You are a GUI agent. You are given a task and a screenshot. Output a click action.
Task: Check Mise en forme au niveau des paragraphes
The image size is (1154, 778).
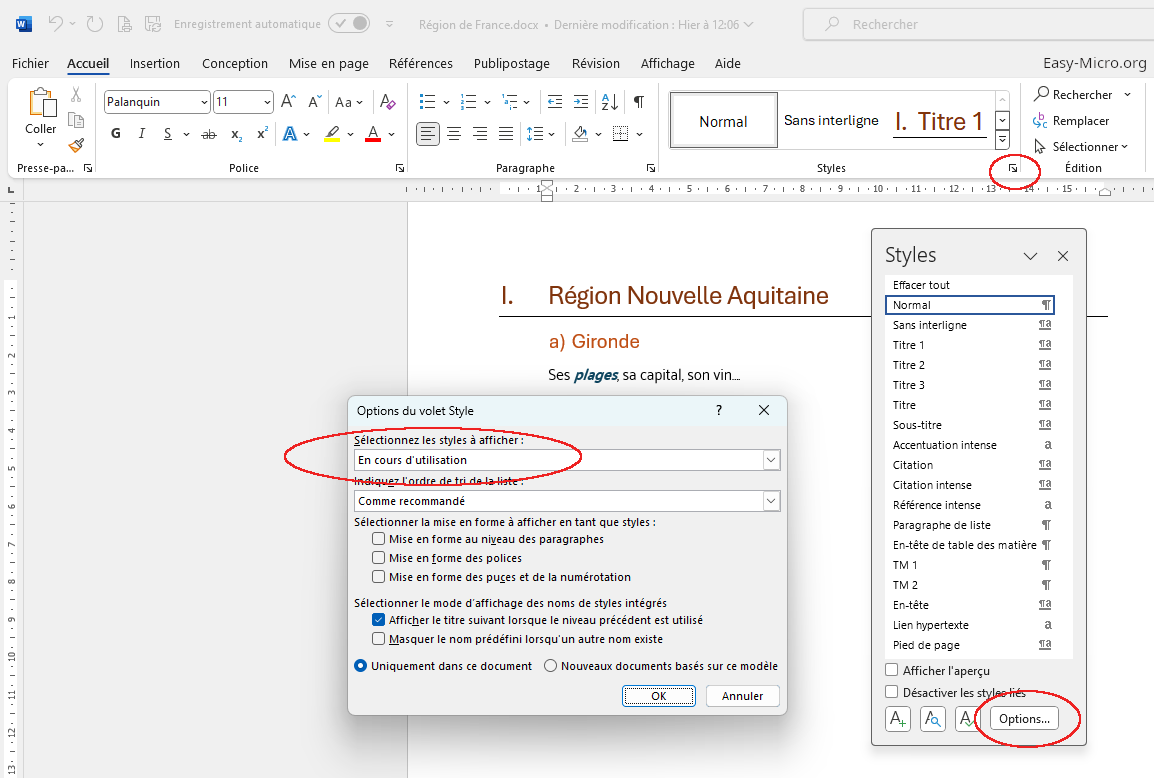(x=378, y=539)
